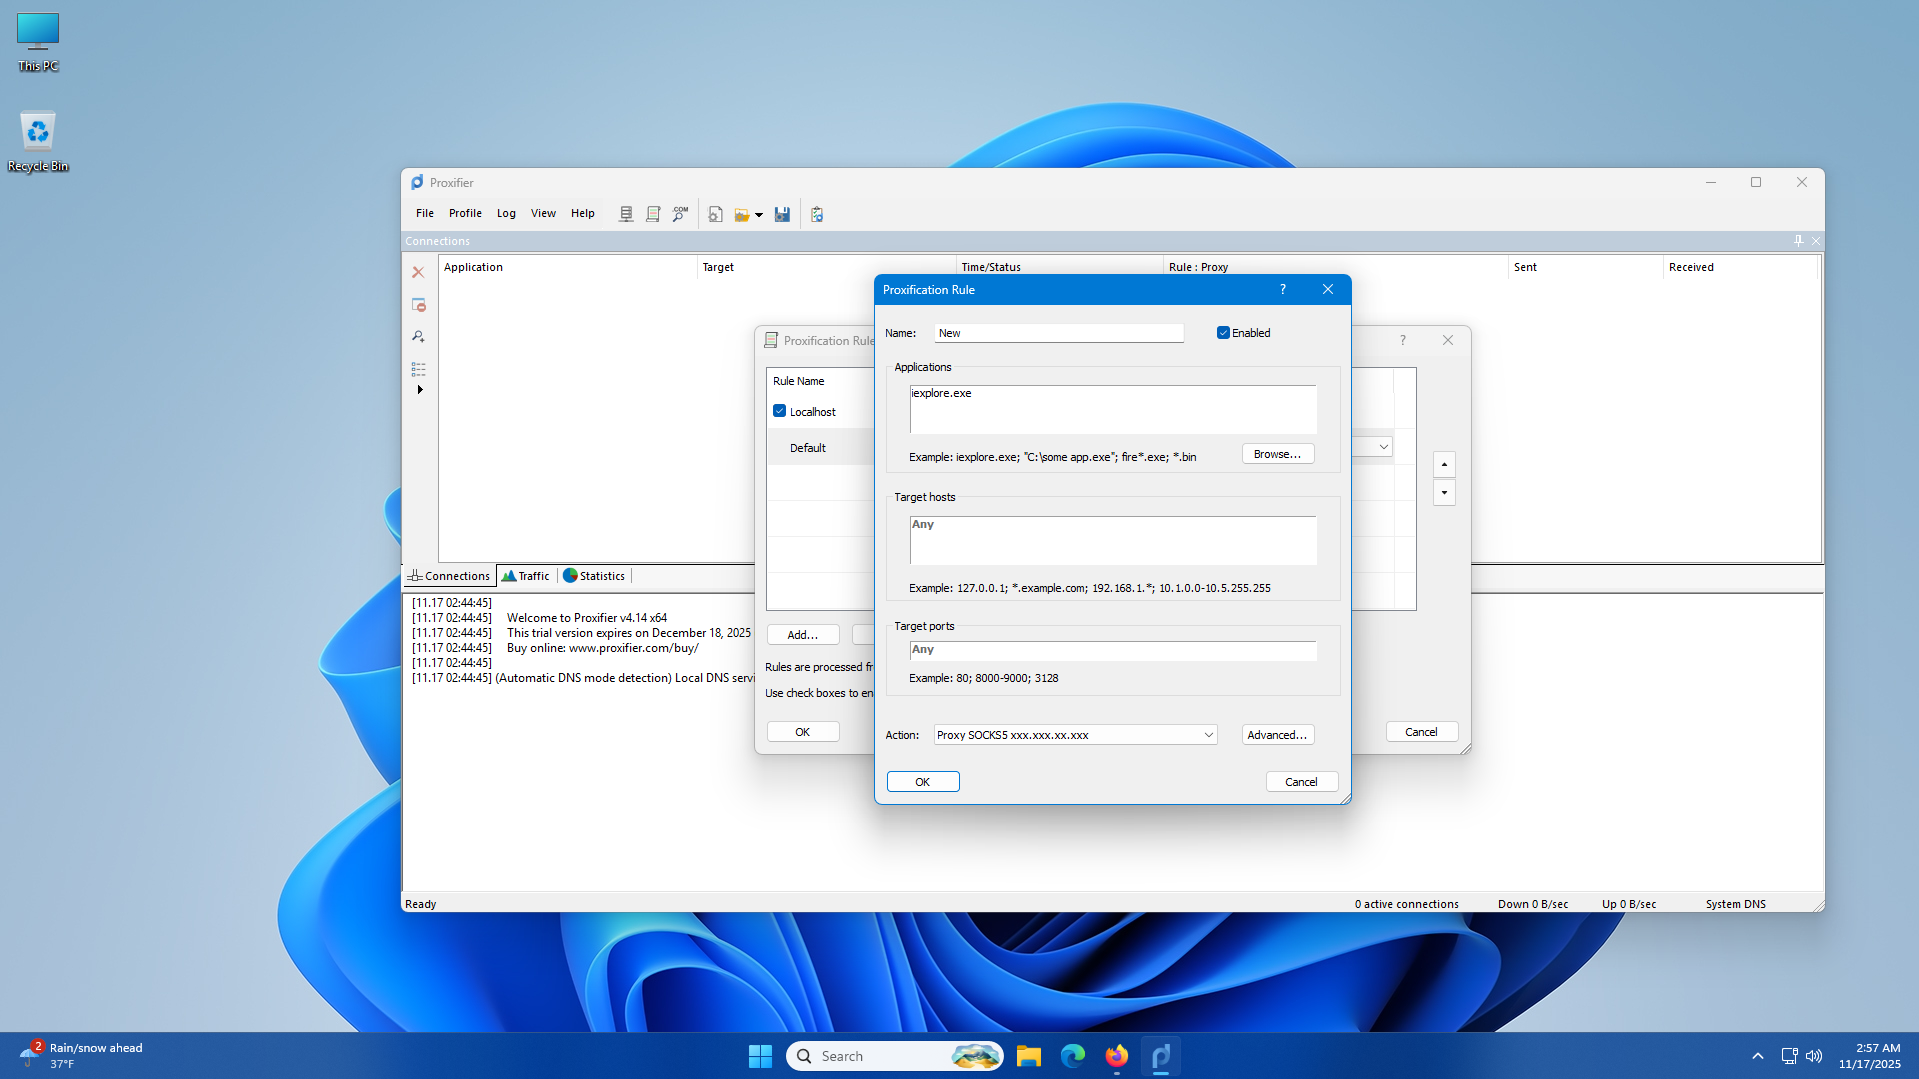Viewport: 1919px width, 1079px height.
Task: Click the Target ports input field
Action: pyautogui.click(x=1113, y=651)
